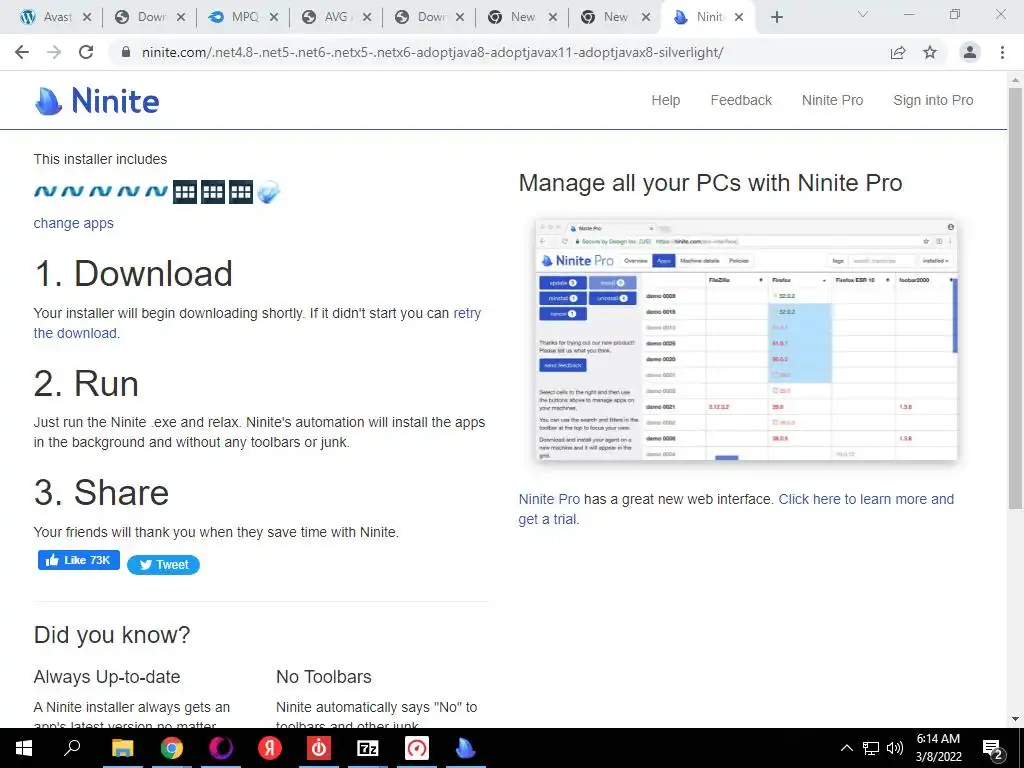Screen dimensions: 1024x768
Task: Open File Explorer from taskbar
Action: pos(122,748)
